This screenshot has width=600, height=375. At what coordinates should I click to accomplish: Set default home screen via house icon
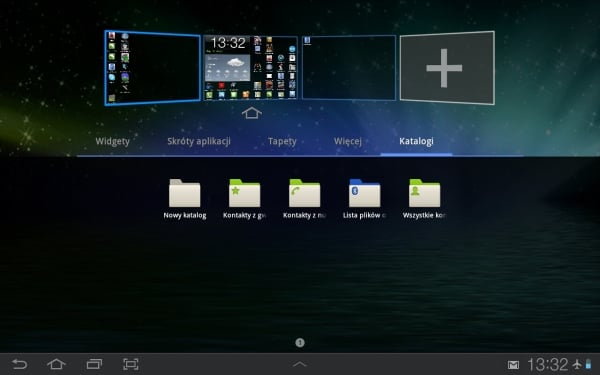(x=252, y=113)
